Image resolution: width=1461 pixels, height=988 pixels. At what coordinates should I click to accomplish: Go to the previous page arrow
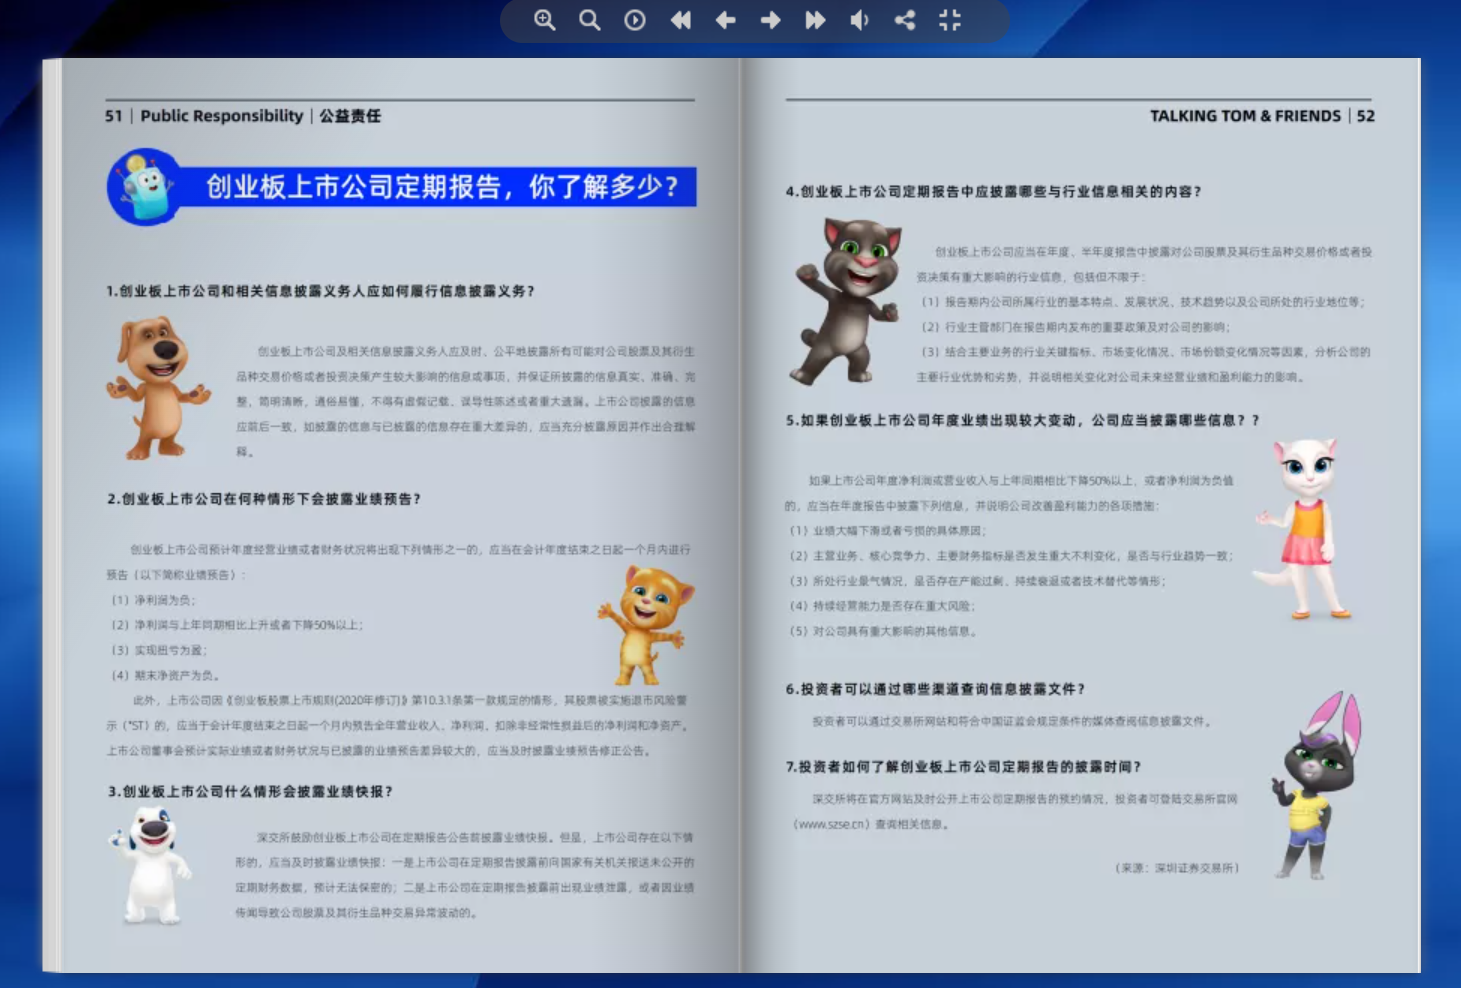tap(726, 20)
